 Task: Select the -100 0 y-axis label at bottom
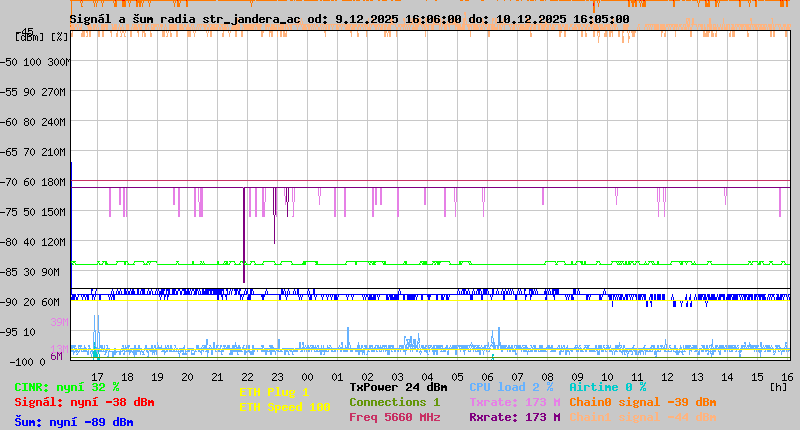34,361
